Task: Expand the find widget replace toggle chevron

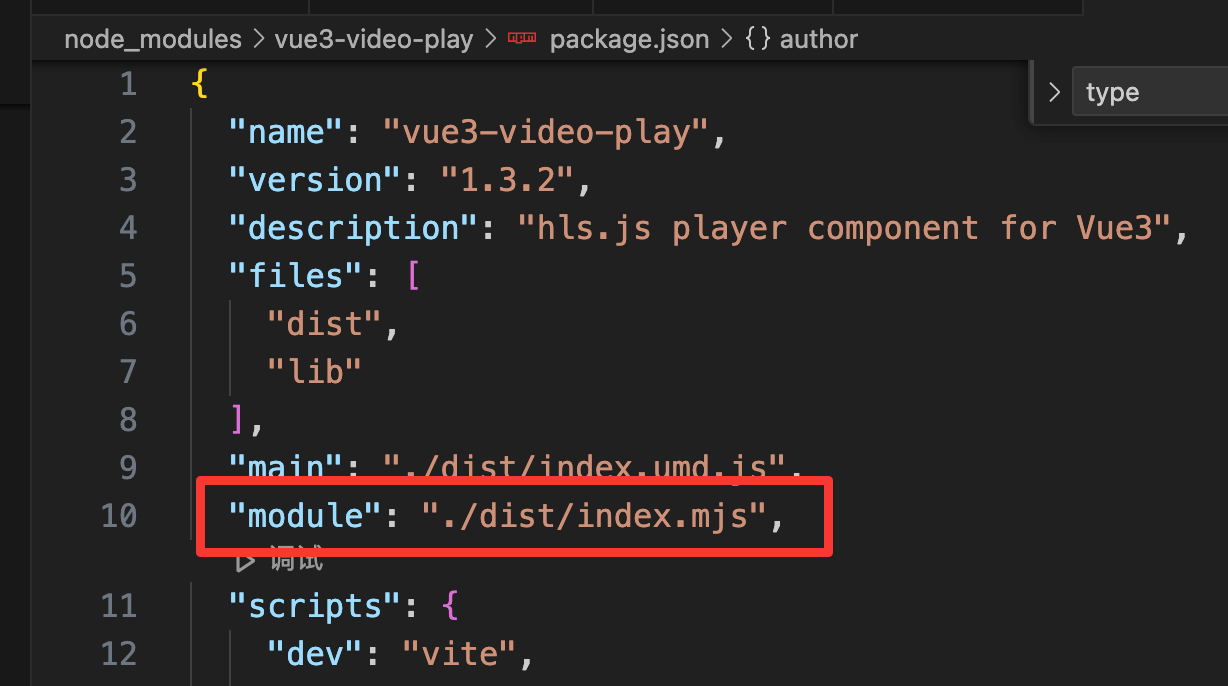Action: pos(1053,92)
